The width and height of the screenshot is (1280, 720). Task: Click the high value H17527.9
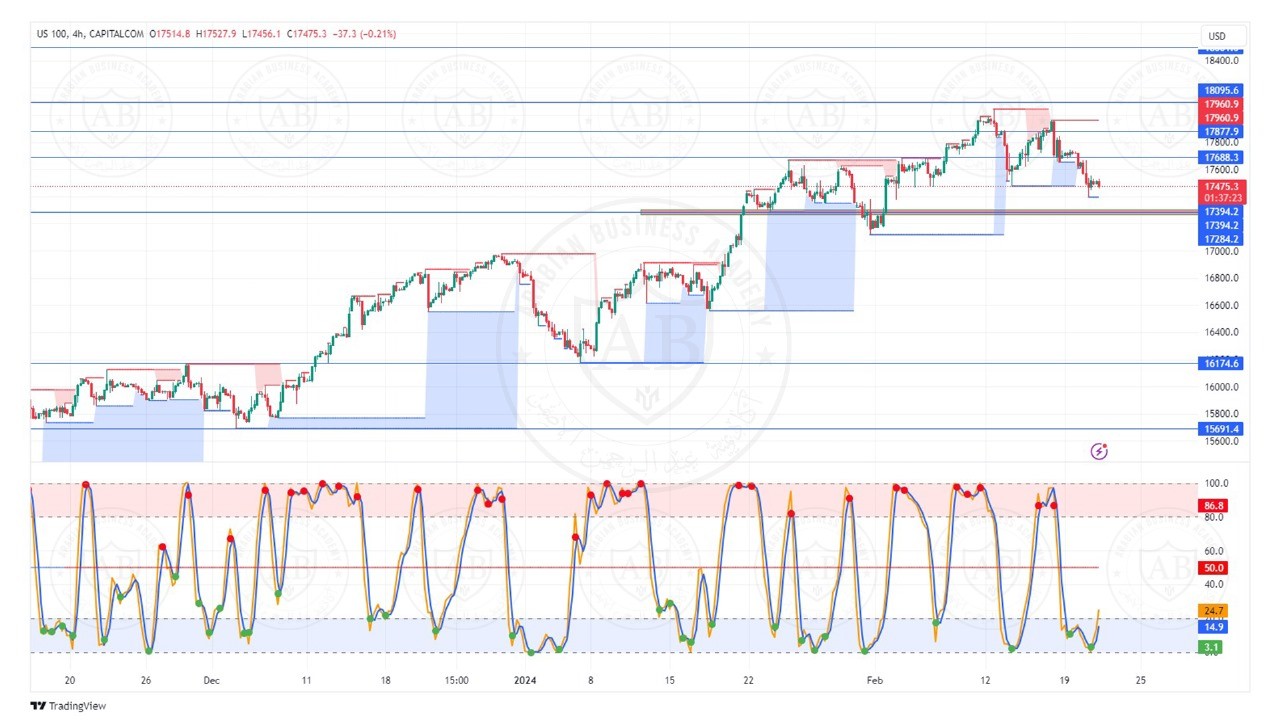coord(216,34)
